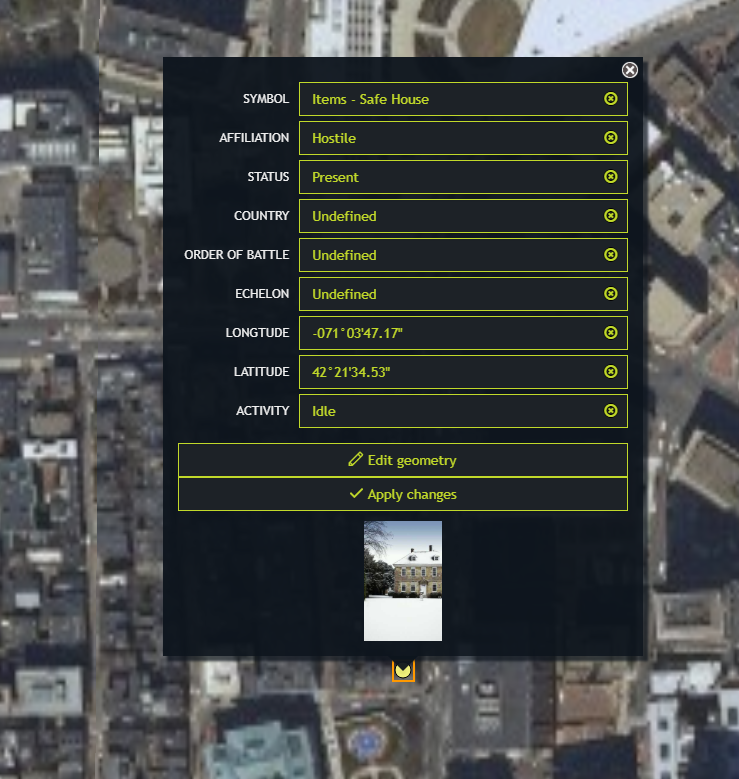The width and height of the screenshot is (739, 779).
Task: Open the Echelon dropdown showing Undefined
Action: 450,294
